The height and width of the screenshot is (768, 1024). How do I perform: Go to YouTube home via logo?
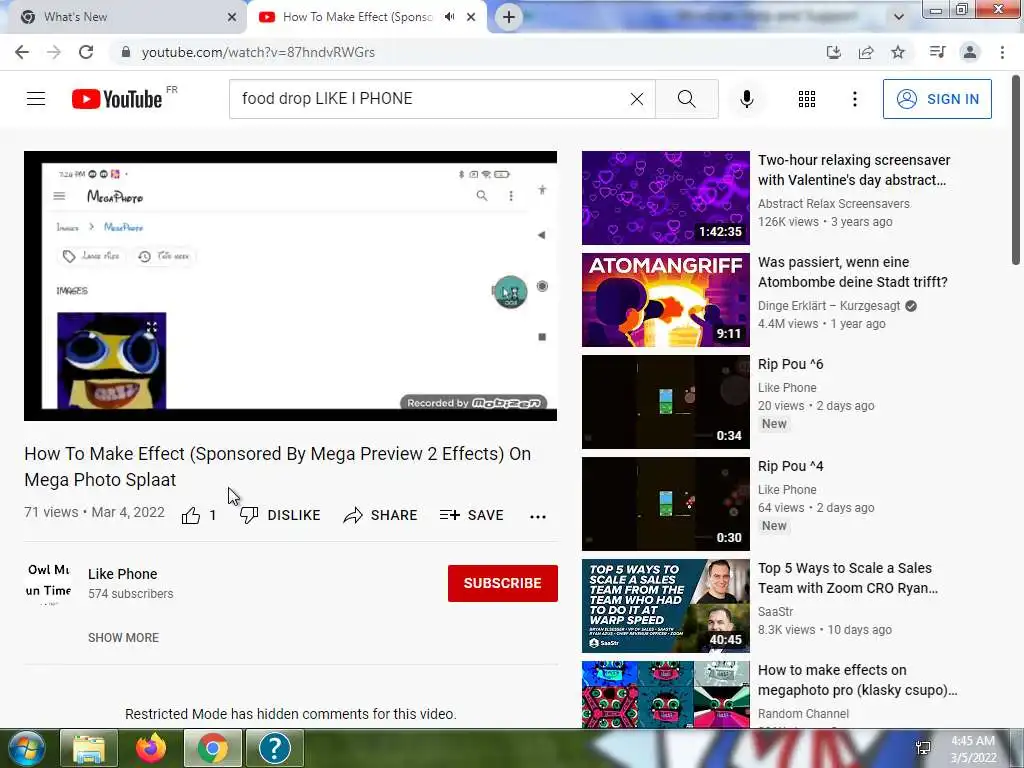(x=117, y=99)
